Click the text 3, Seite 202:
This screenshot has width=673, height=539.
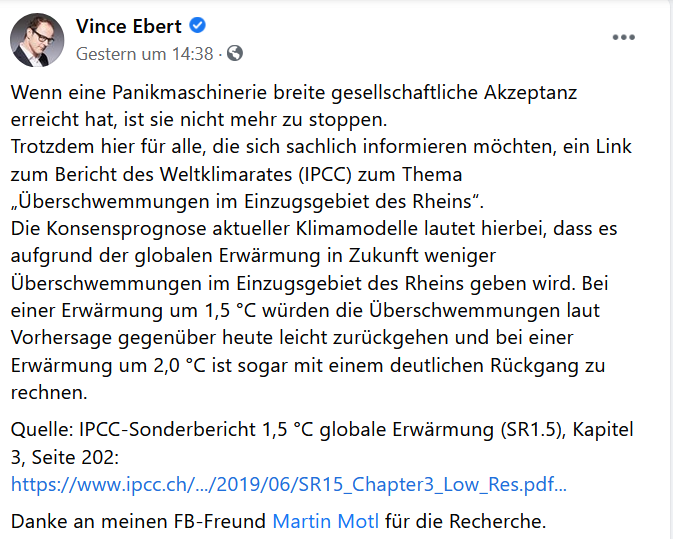point(65,457)
